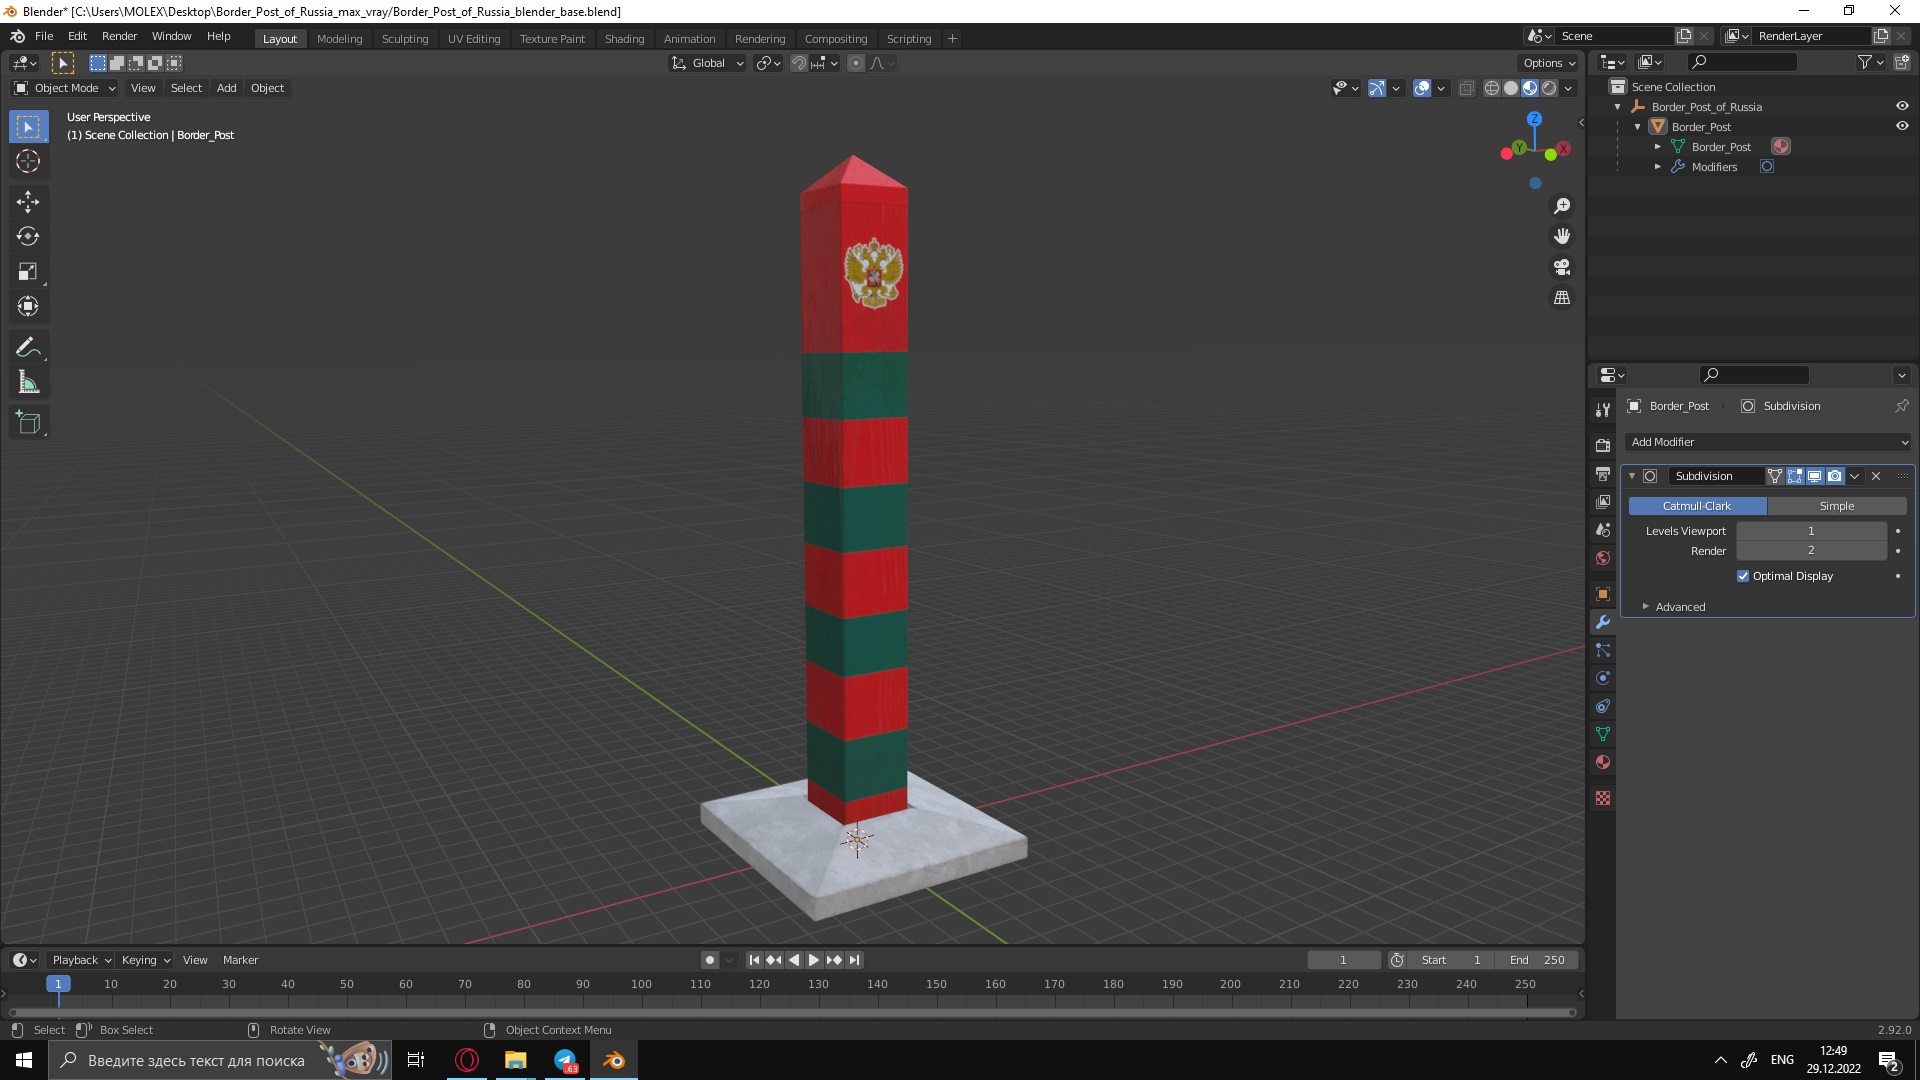Open Material properties tab
Screen dimensions: 1920x1080
tap(1603, 762)
